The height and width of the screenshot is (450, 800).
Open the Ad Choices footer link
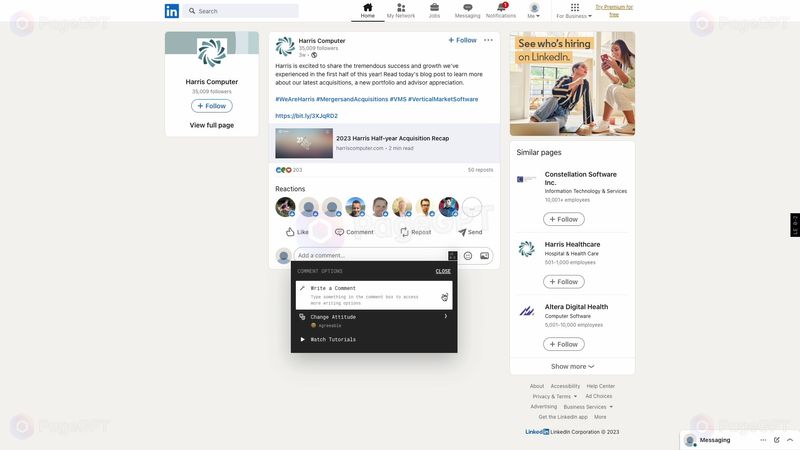coord(598,396)
